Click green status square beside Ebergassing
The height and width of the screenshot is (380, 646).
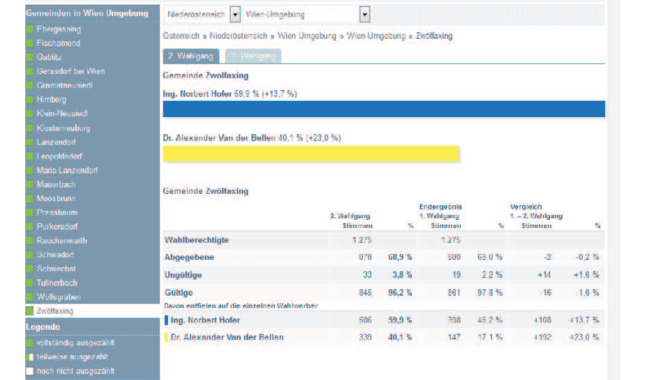tap(29, 29)
